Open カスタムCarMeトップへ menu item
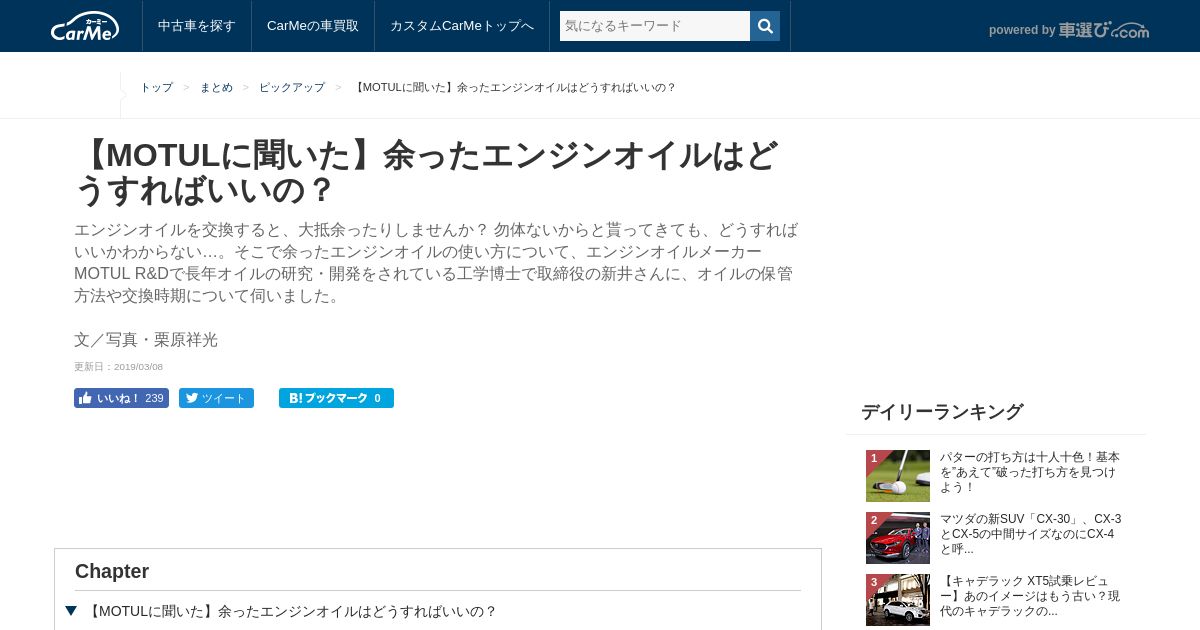 pos(462,26)
